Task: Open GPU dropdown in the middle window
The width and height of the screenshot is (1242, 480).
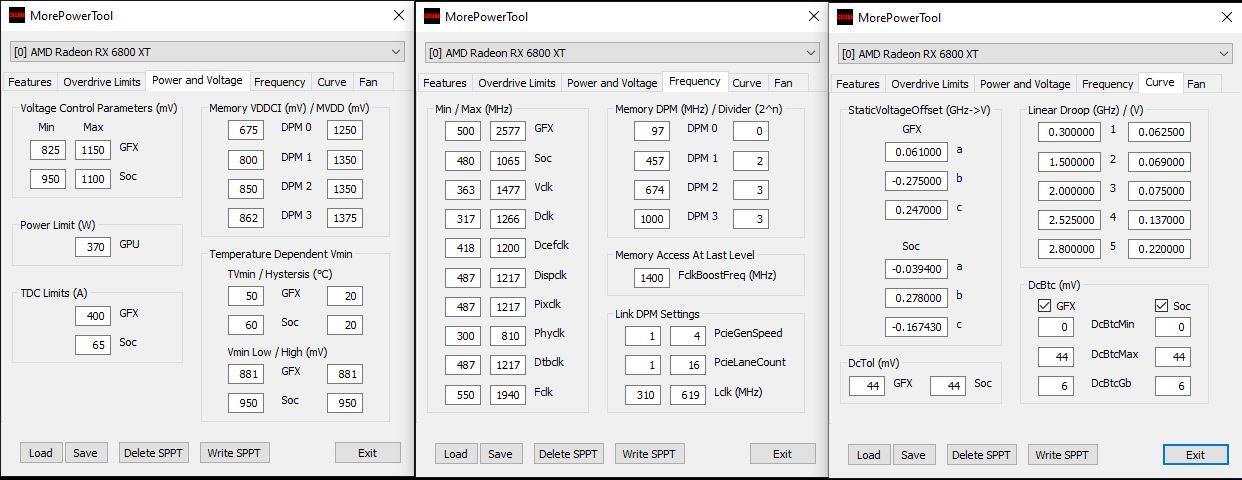Action: (x=621, y=52)
